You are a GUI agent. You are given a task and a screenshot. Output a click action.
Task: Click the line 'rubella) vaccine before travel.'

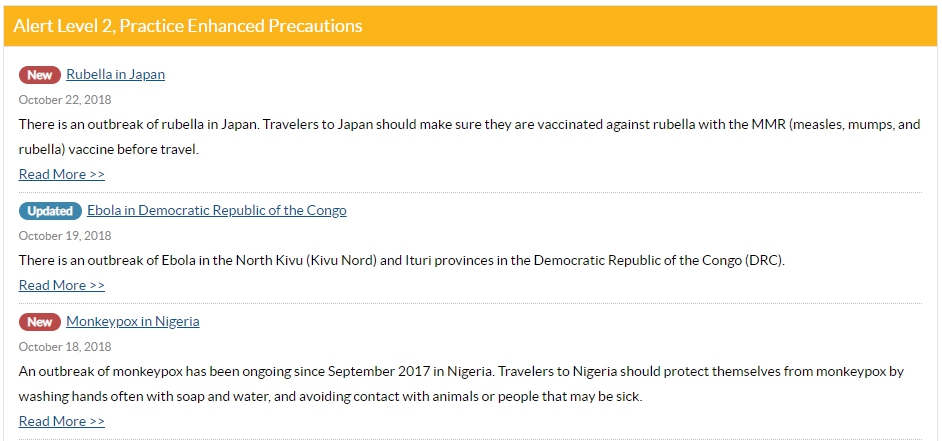[x=109, y=150]
